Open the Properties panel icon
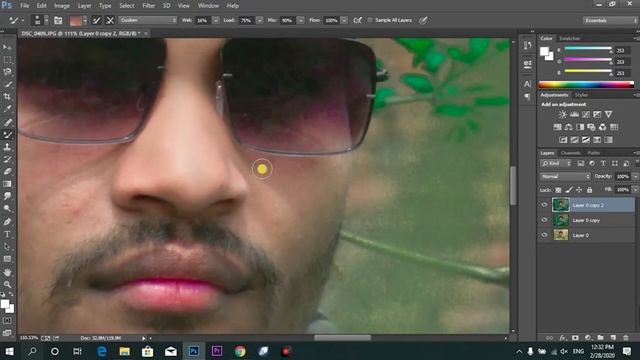Screen dimensions: 640x360 (527, 64)
